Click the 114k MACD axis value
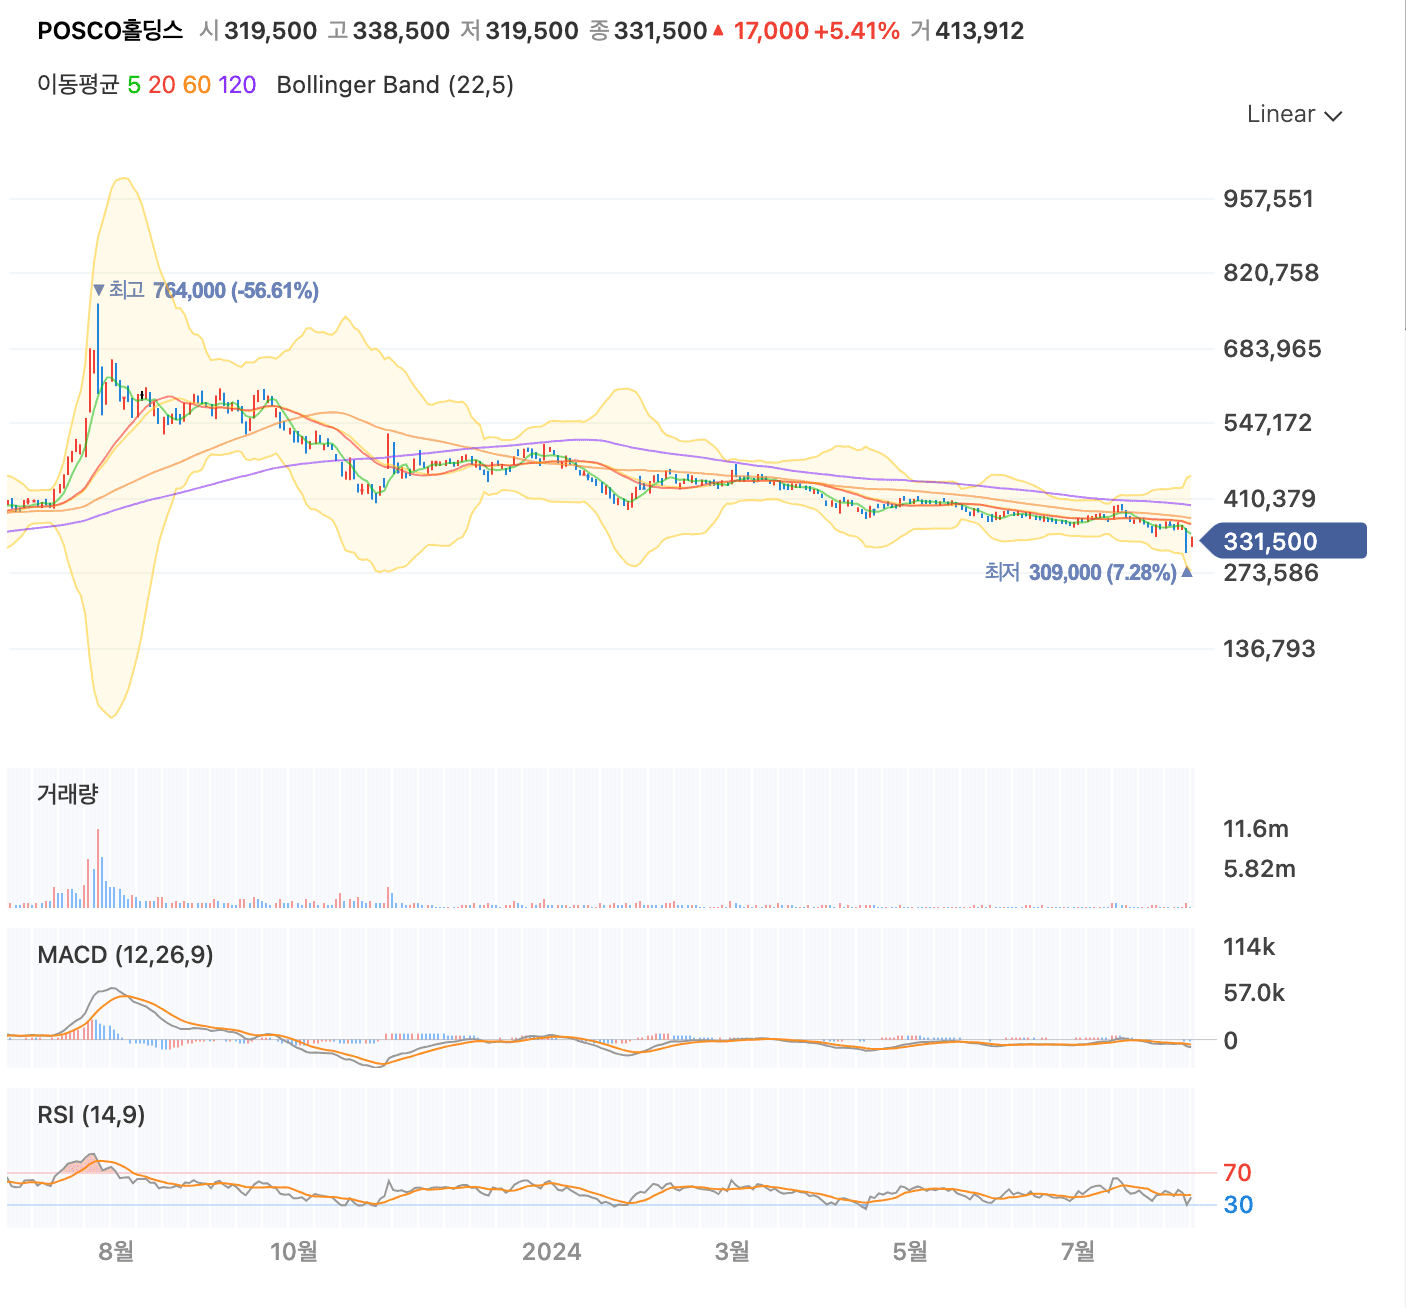Screen dimensions: 1406x1308 click(x=1249, y=946)
